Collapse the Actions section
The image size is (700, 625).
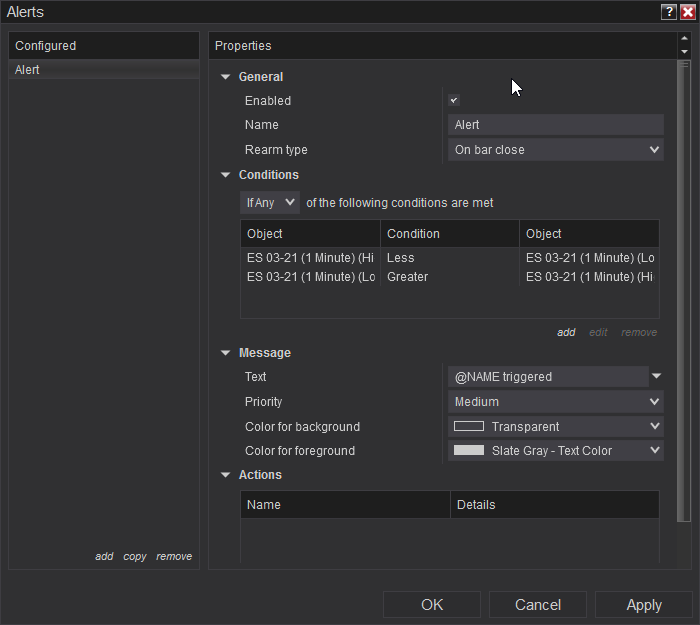tap(226, 475)
